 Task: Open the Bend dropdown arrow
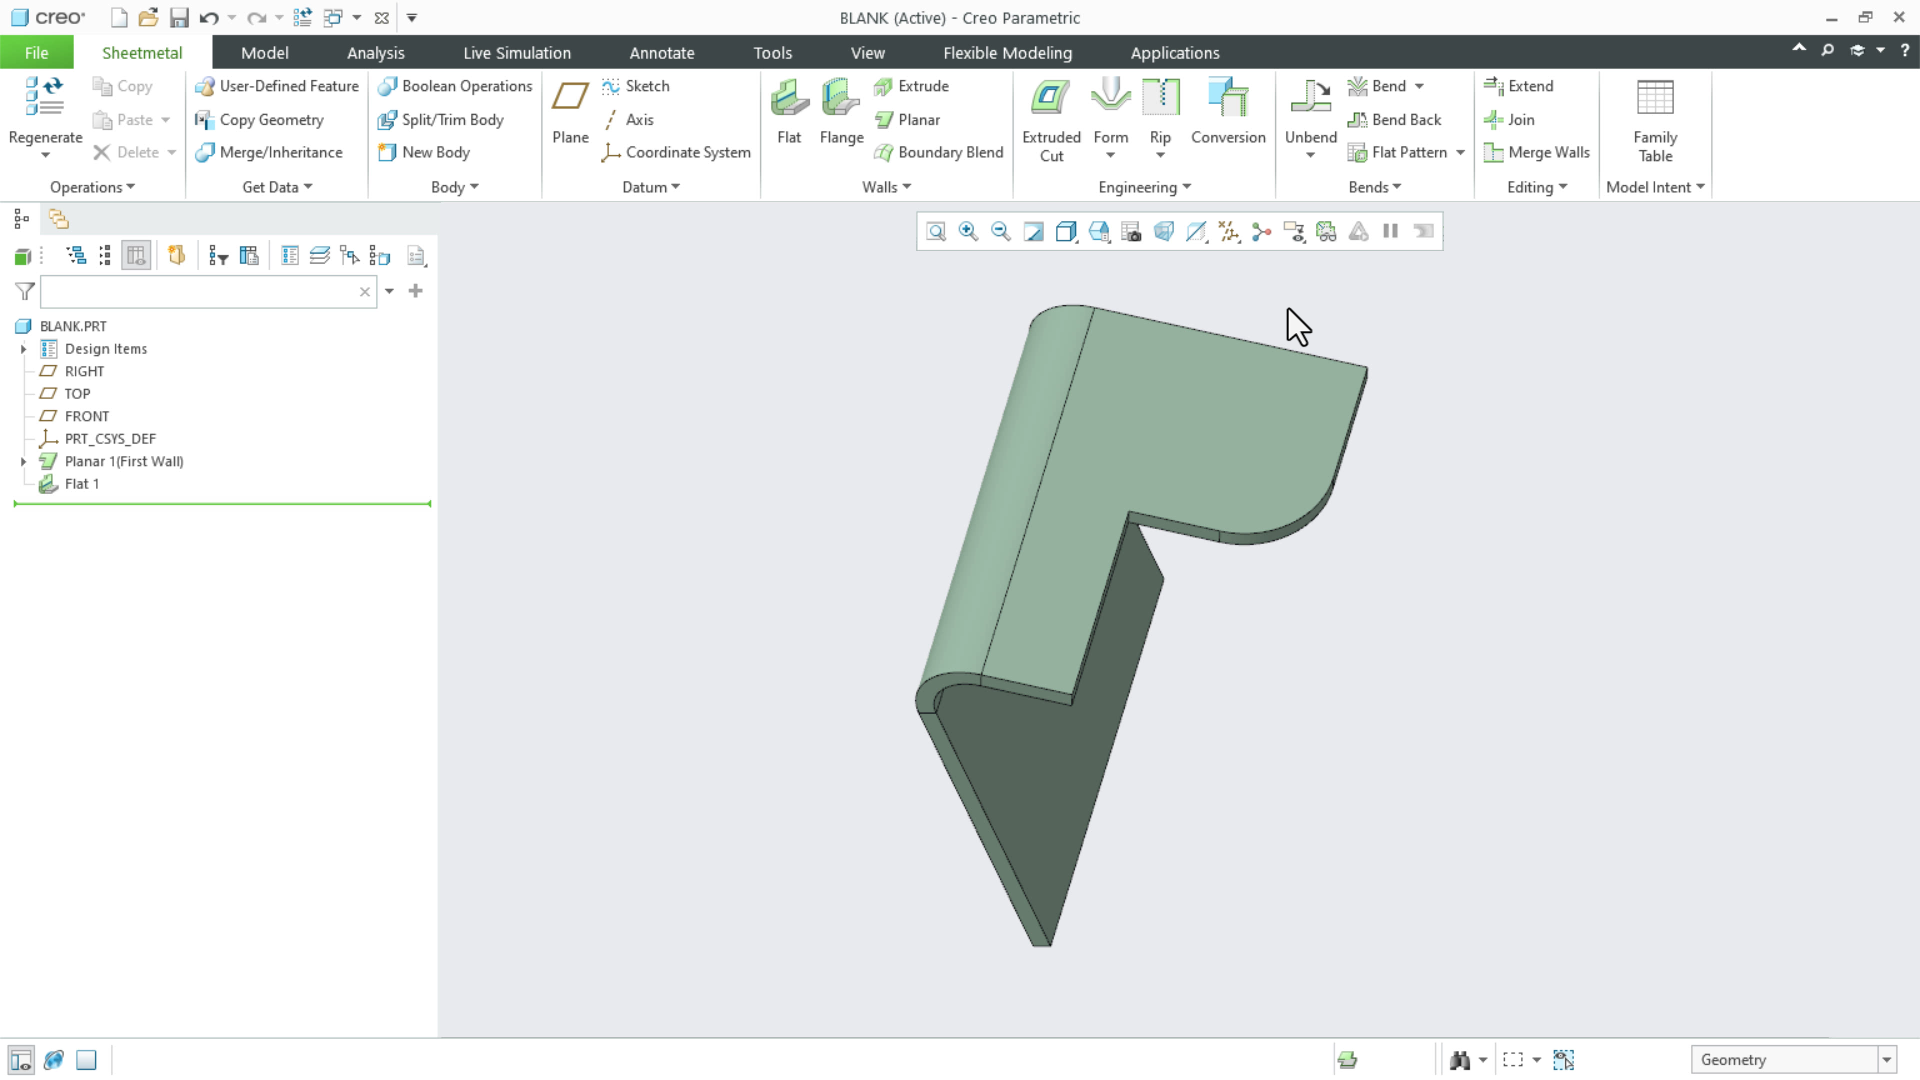point(1419,86)
